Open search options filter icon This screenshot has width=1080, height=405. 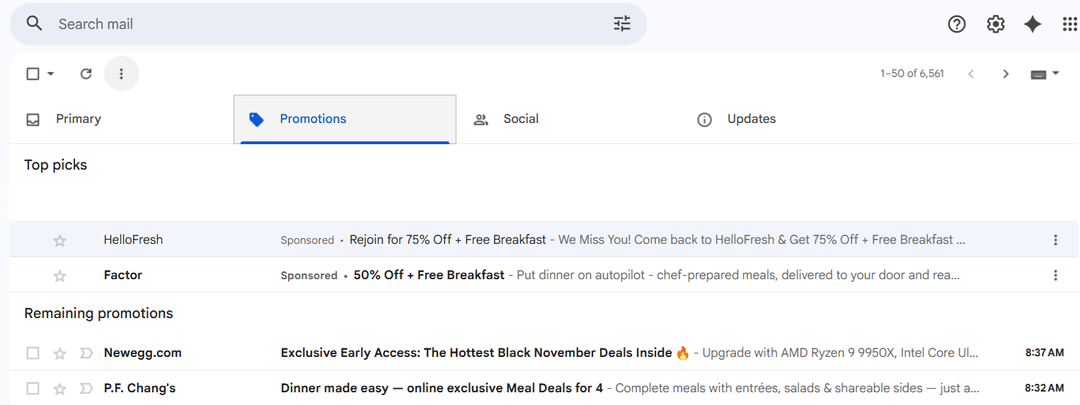[622, 24]
